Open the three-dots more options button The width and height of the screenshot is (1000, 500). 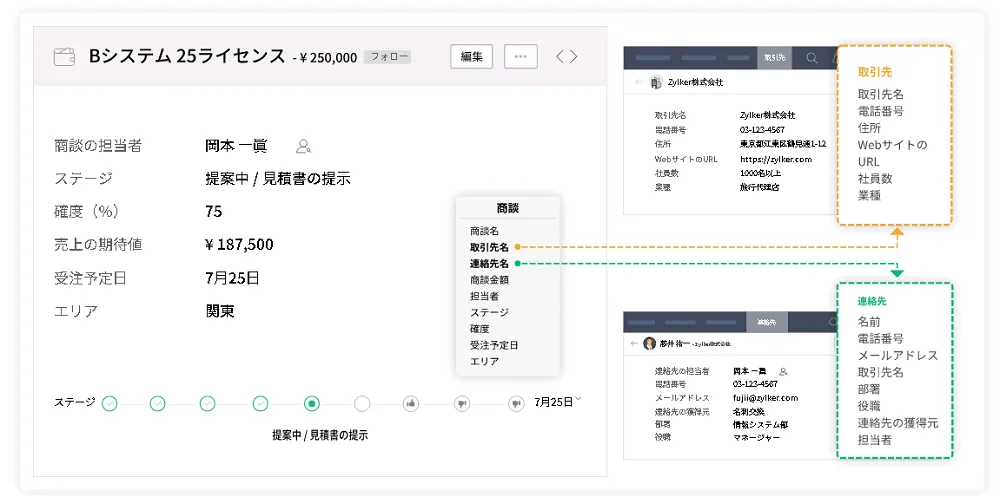[520, 56]
